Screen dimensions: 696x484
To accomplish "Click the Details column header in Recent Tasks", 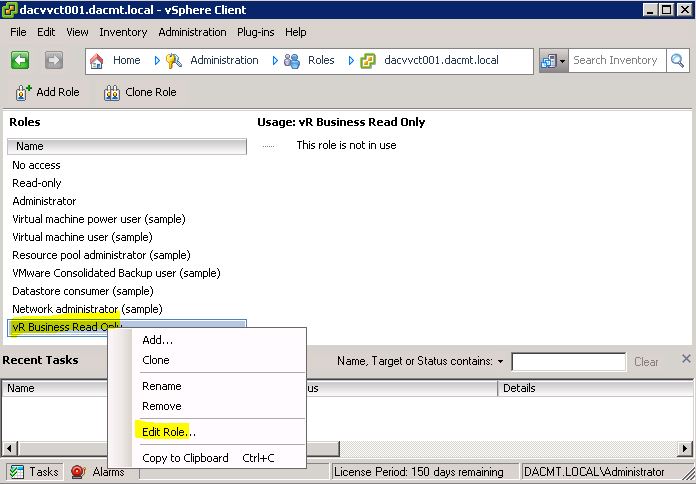I will coord(595,388).
